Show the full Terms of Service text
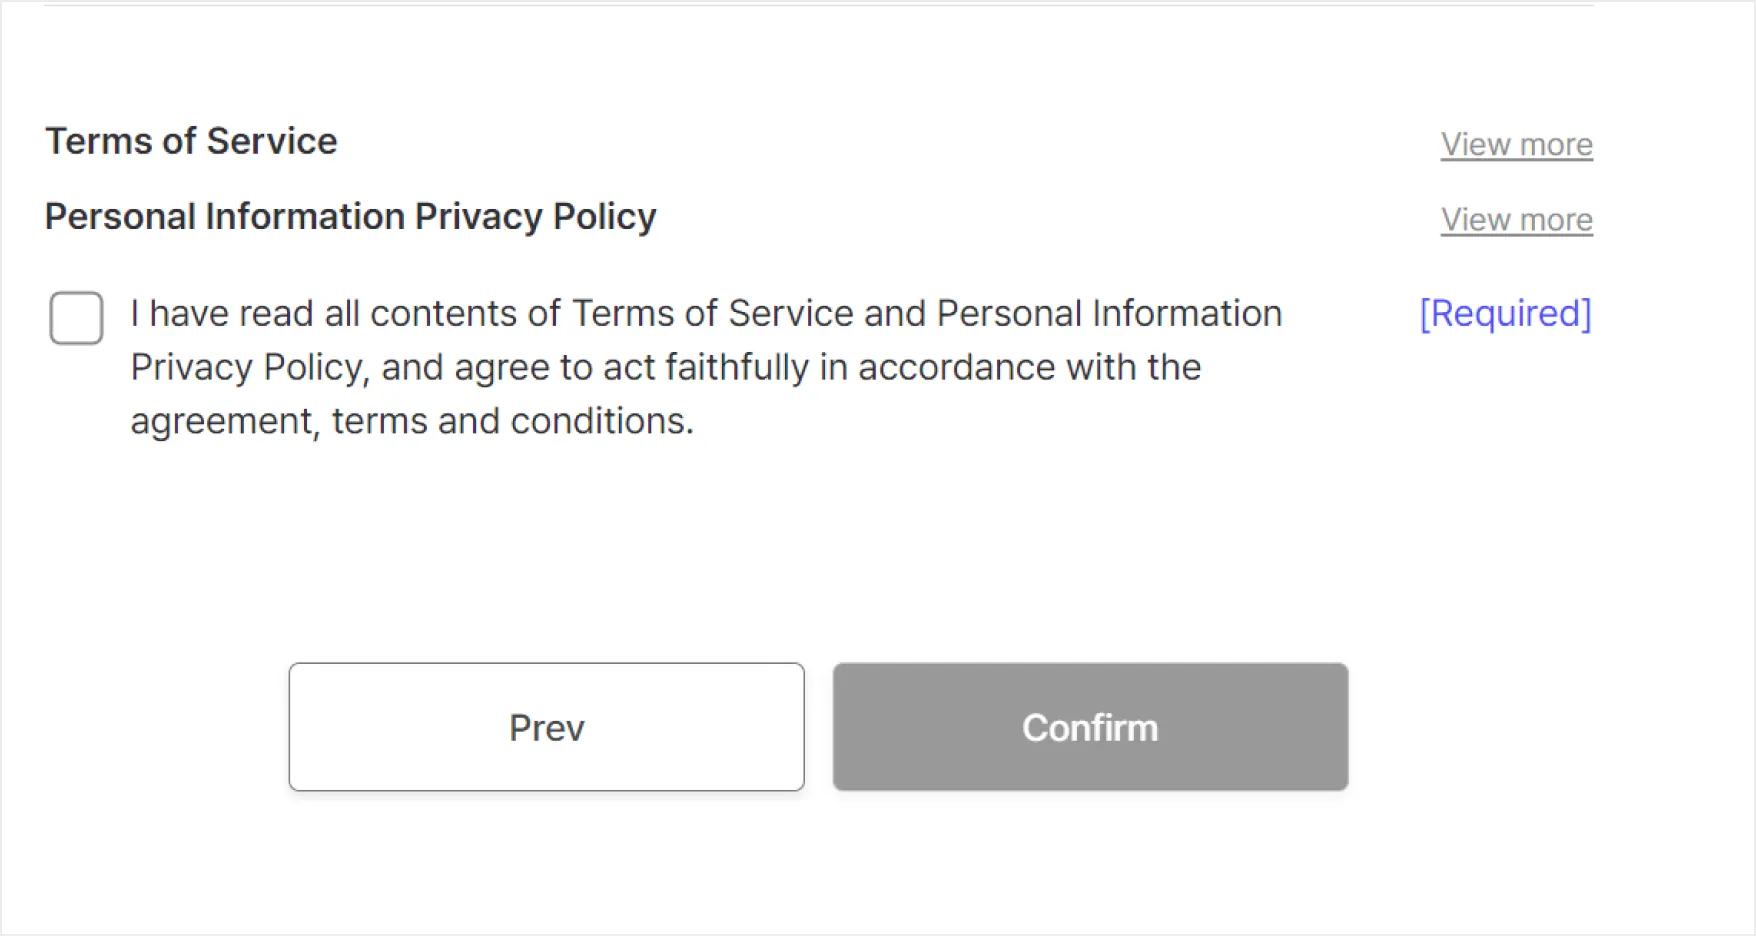The height and width of the screenshot is (936, 1756). tap(1516, 144)
